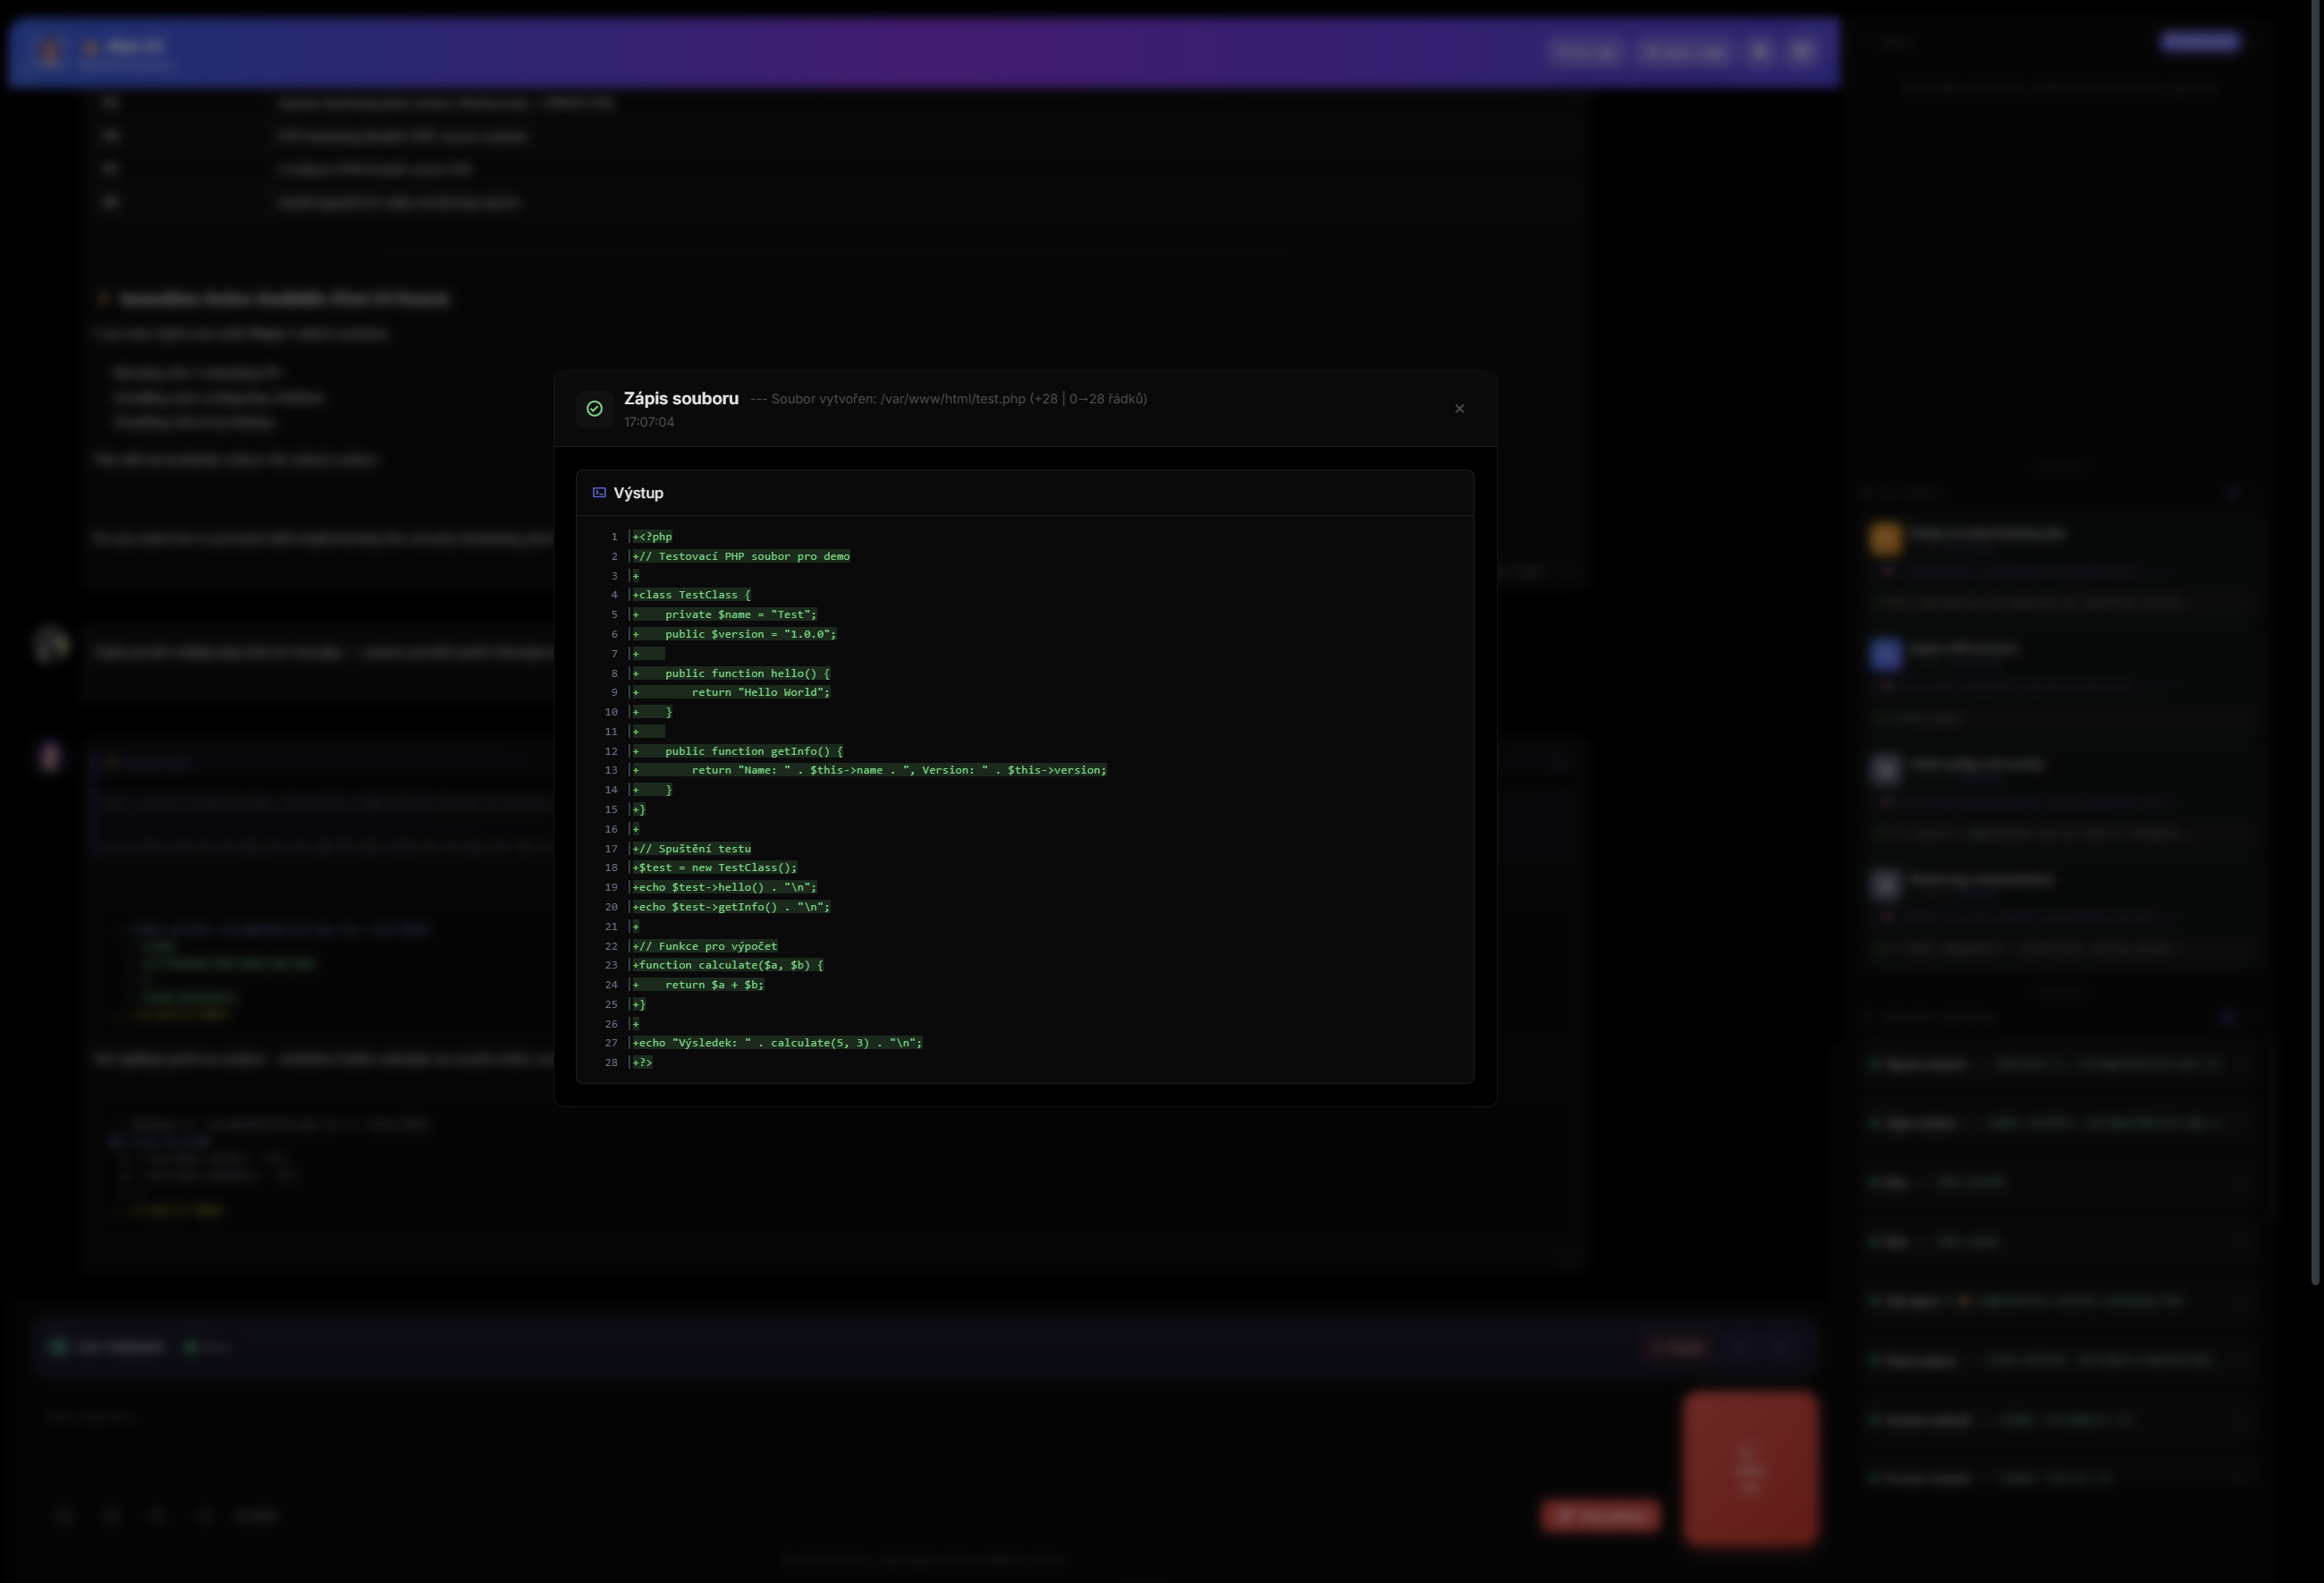2324x1583 pixels.
Task: Click the Výstup terminal icon
Action: 599,492
